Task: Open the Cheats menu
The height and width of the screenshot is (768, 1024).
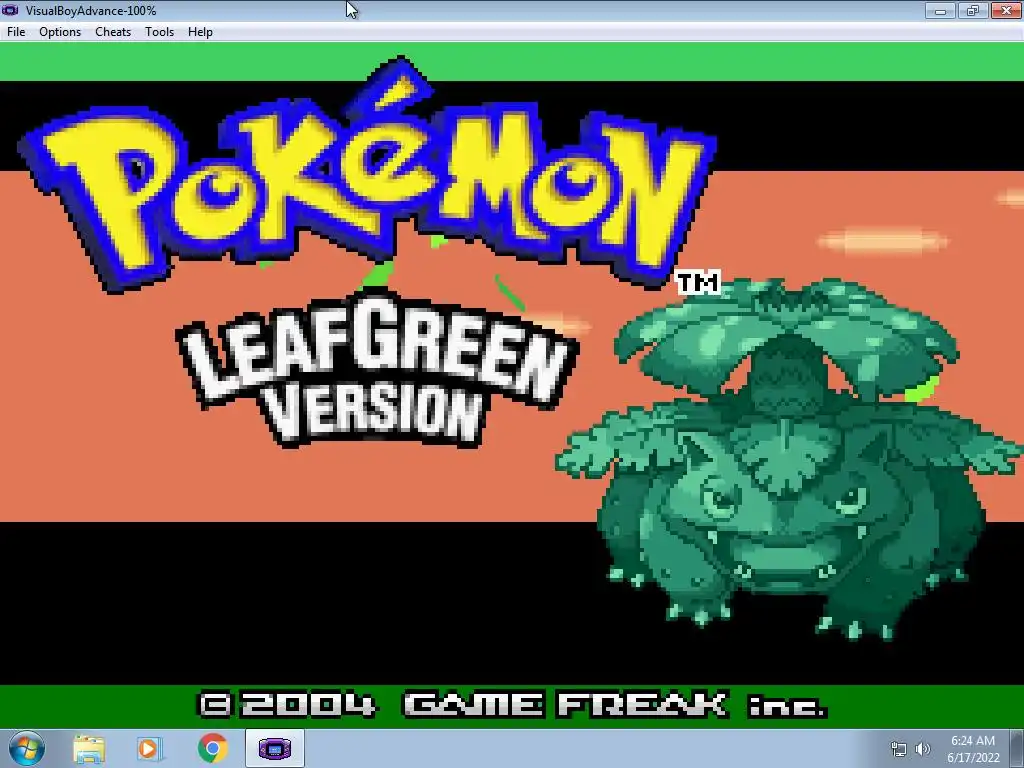Action: pos(113,32)
